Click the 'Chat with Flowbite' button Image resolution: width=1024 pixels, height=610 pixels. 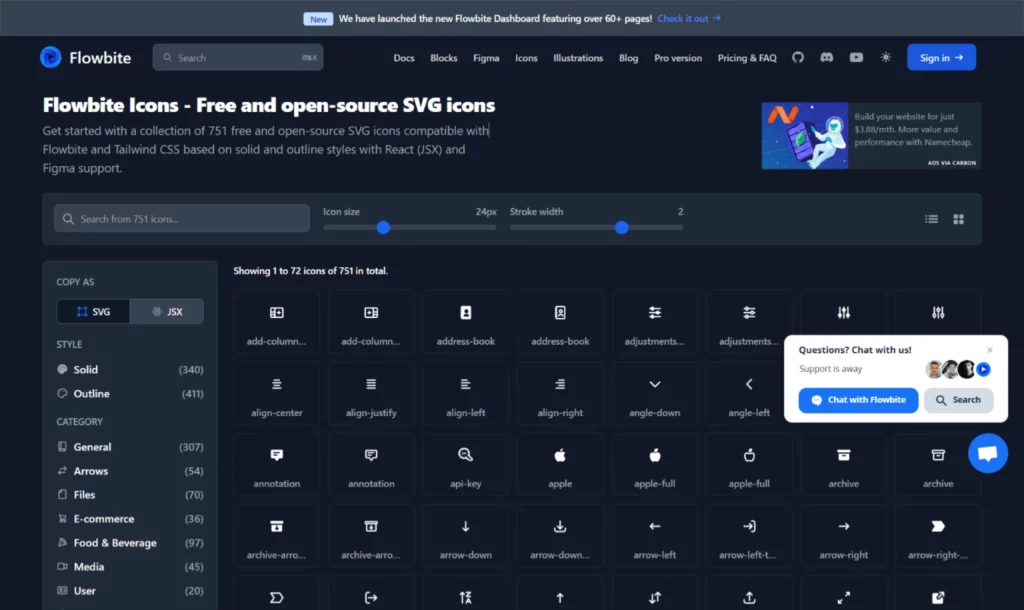(858, 400)
